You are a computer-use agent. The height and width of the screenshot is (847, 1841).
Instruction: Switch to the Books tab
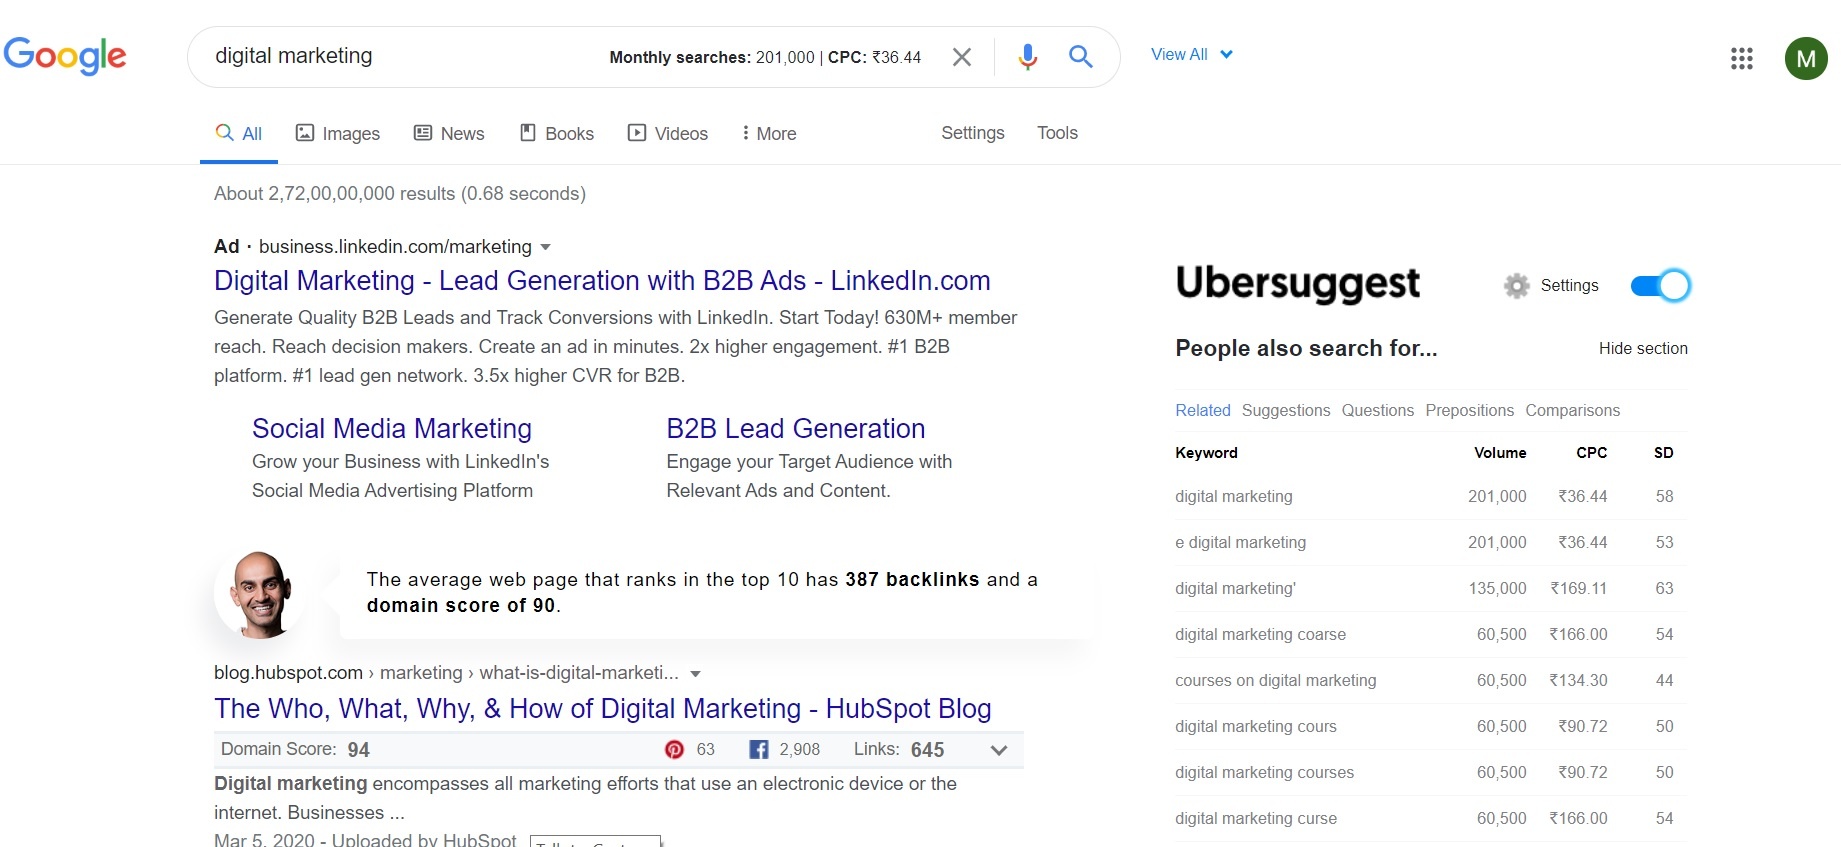[557, 133]
